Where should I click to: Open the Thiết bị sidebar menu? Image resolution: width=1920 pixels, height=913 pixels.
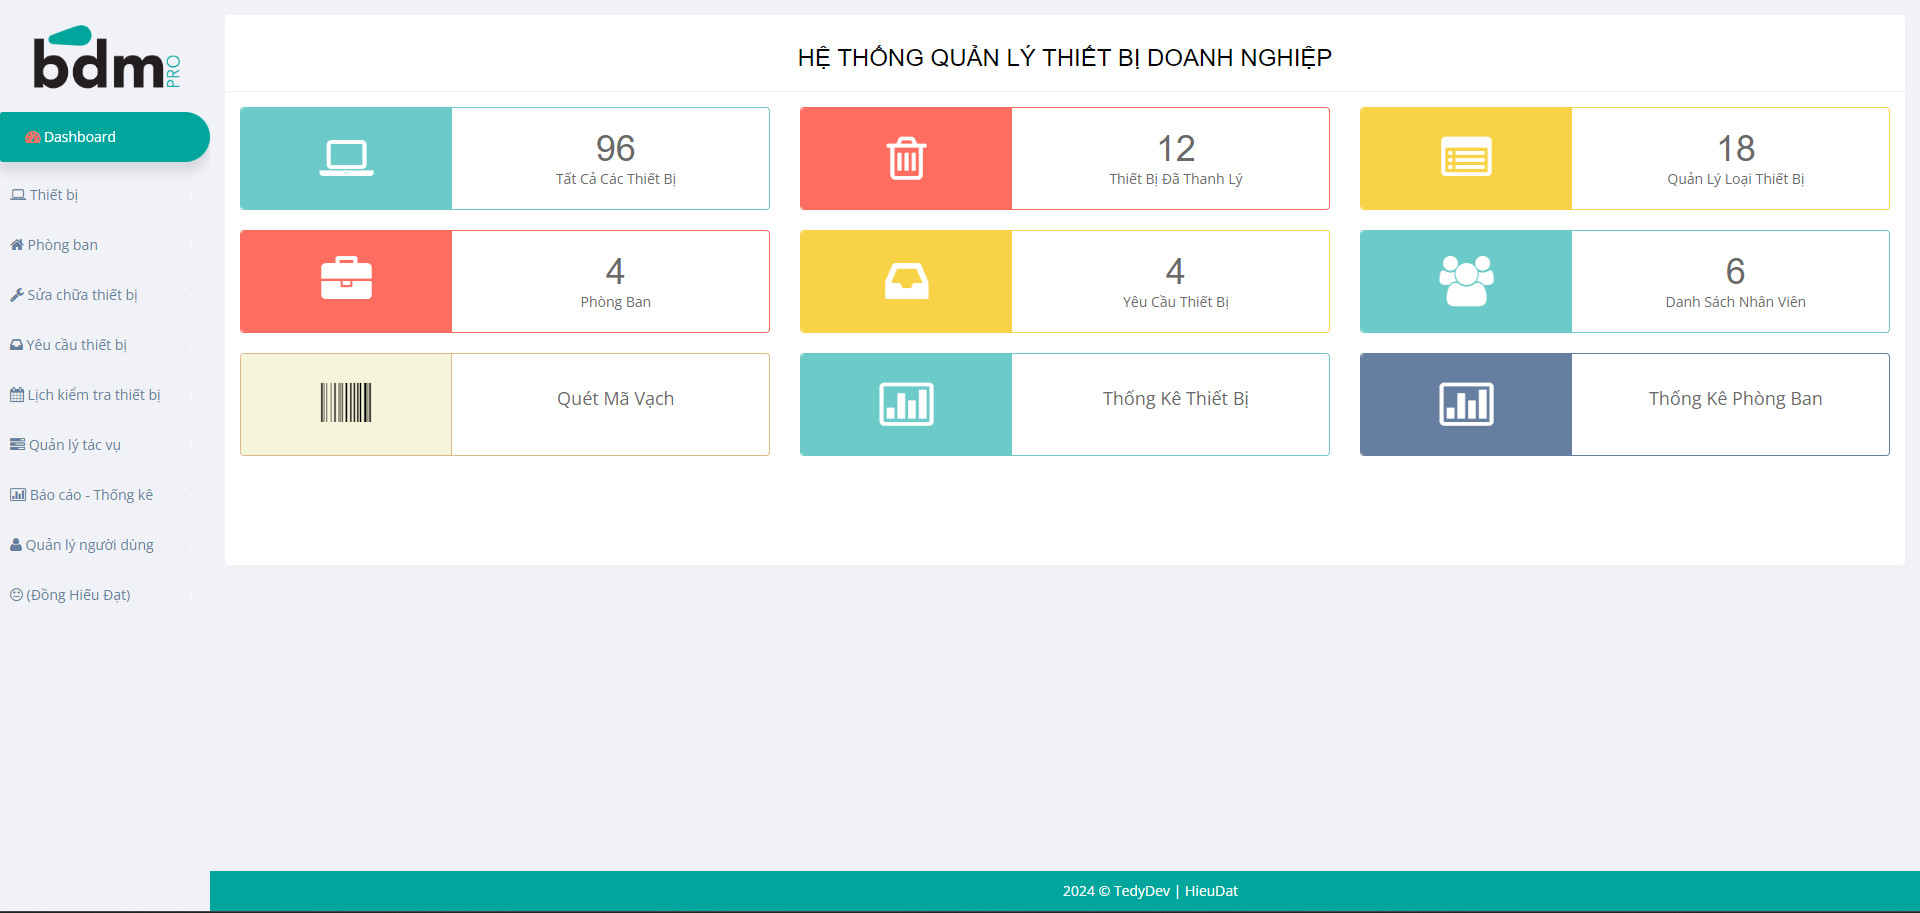pos(105,195)
